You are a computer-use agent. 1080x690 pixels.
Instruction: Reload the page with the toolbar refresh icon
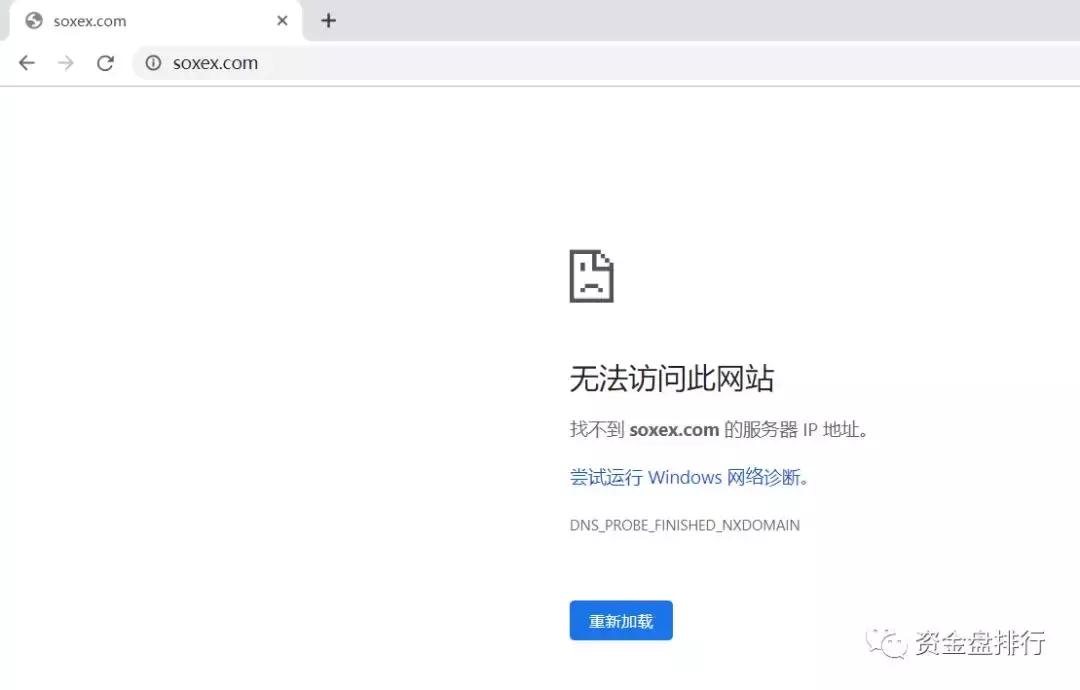[105, 62]
